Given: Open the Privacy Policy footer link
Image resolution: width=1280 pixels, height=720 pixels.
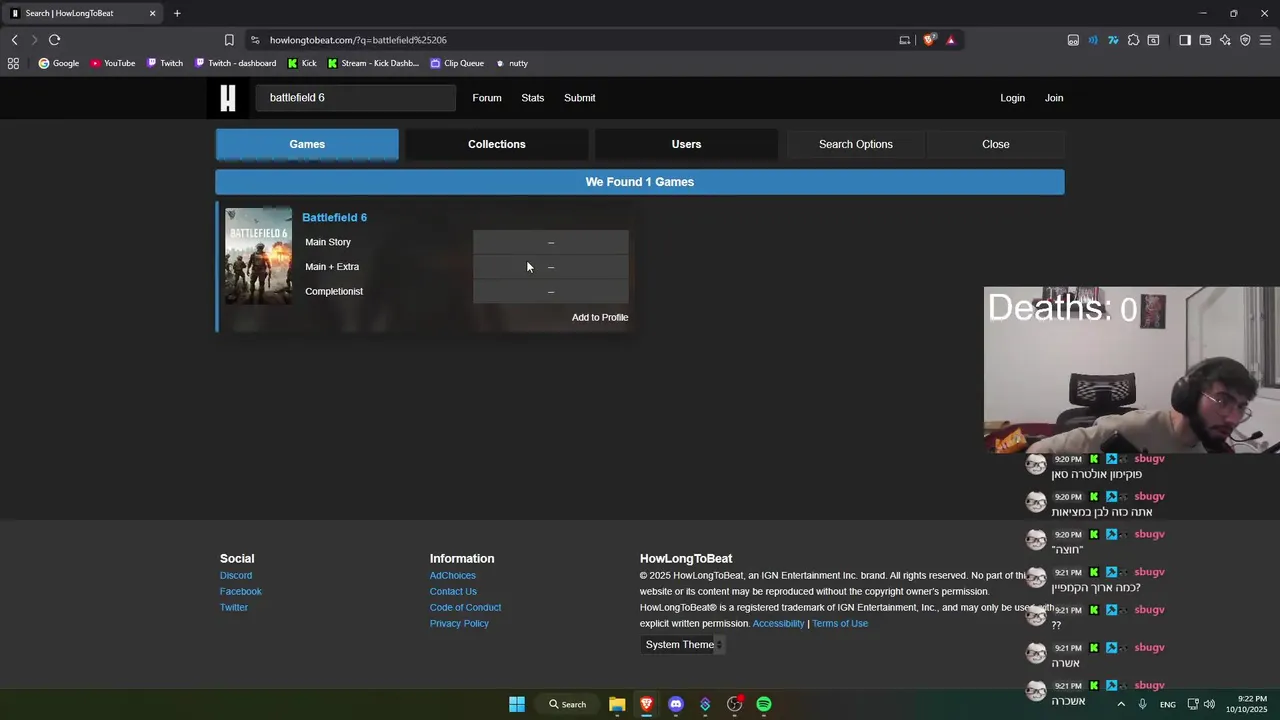Looking at the screenshot, I should 459,624.
